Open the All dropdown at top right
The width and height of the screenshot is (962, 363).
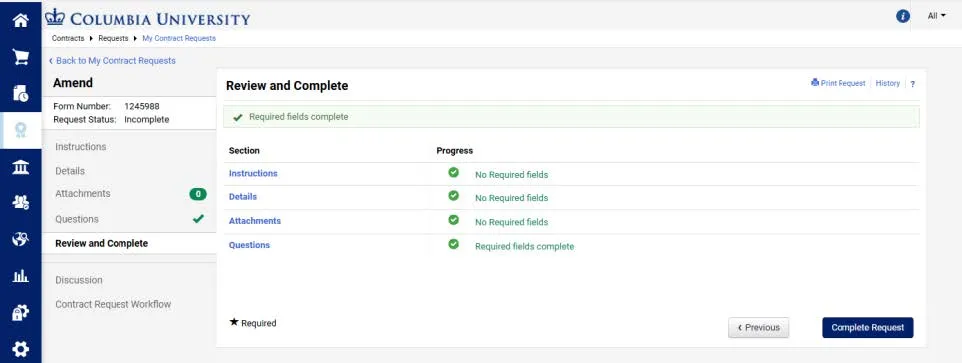936,16
